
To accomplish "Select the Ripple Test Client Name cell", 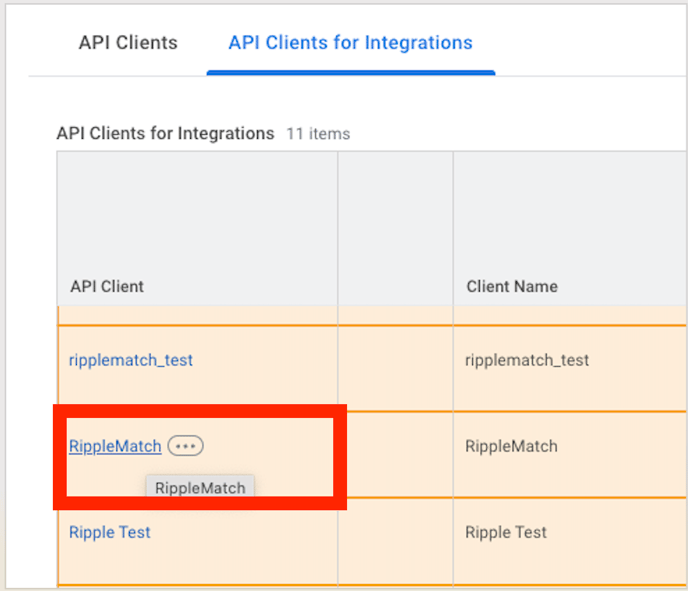I will tap(506, 532).
